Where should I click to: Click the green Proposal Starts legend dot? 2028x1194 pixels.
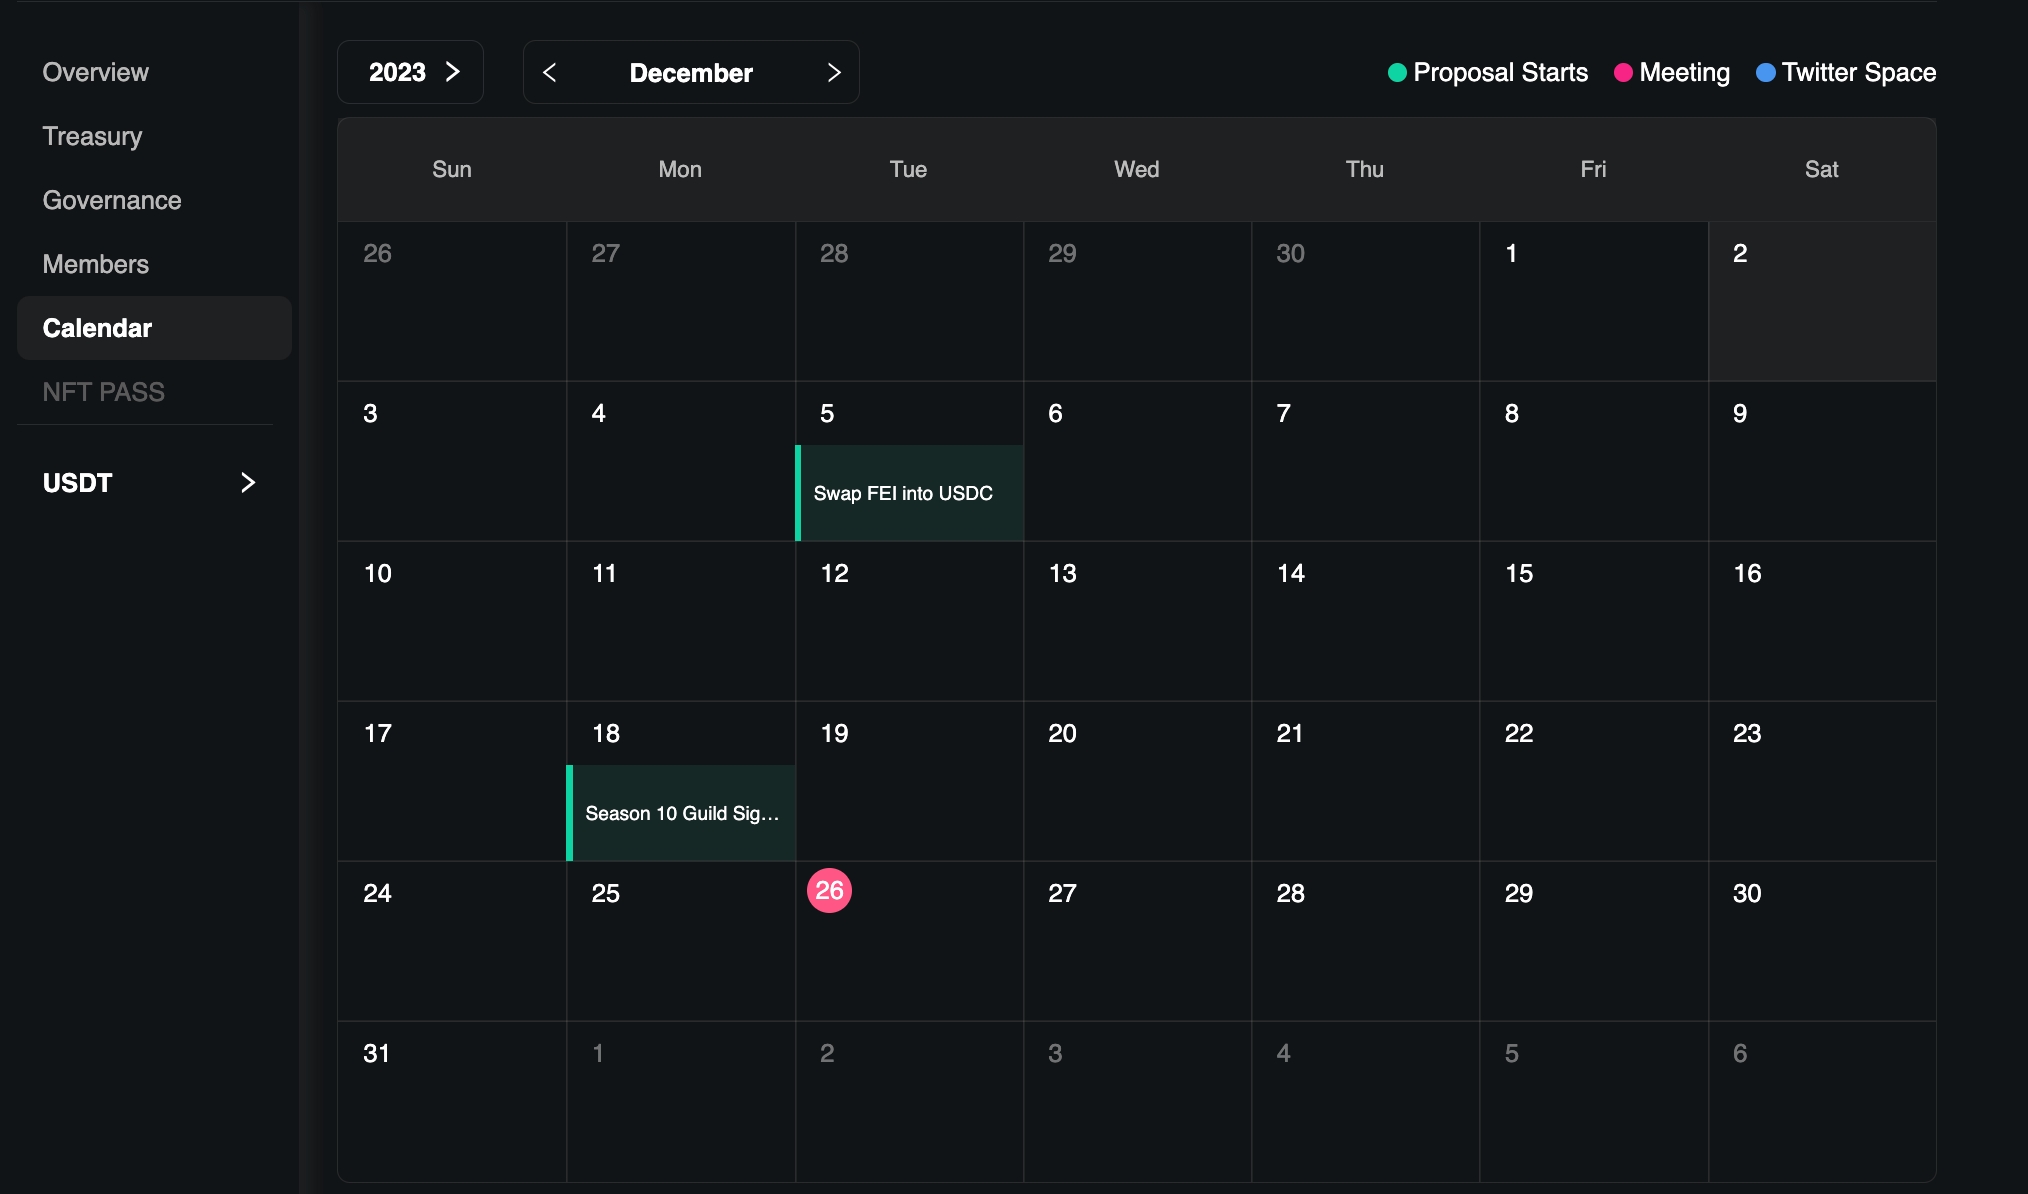coord(1397,73)
